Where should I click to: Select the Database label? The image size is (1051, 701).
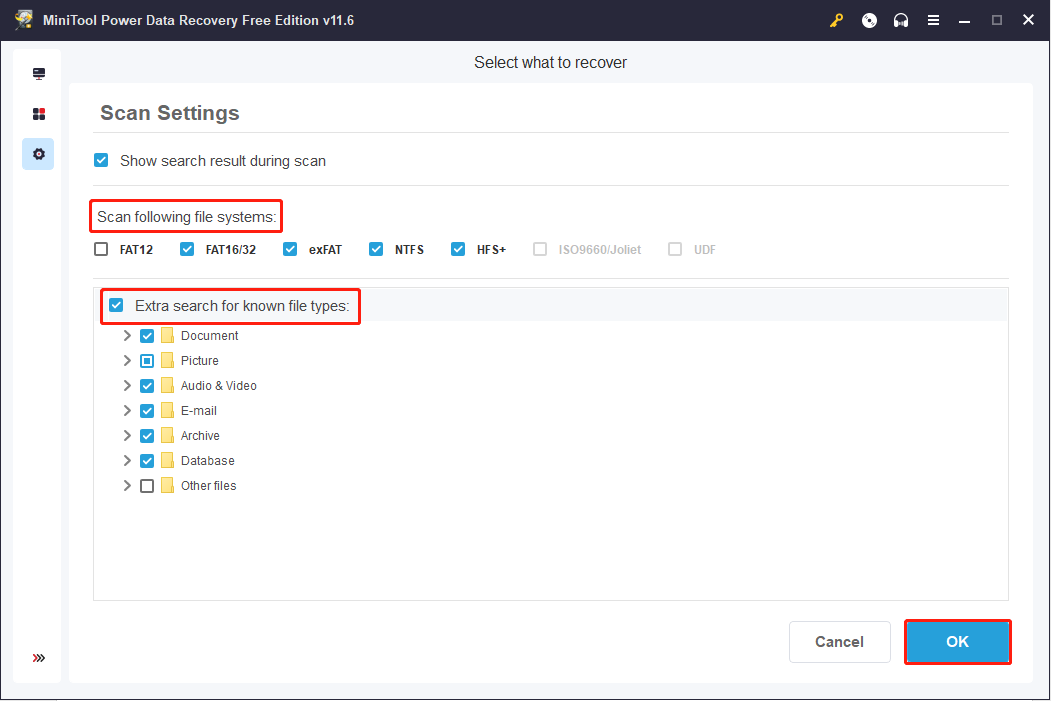coord(208,461)
